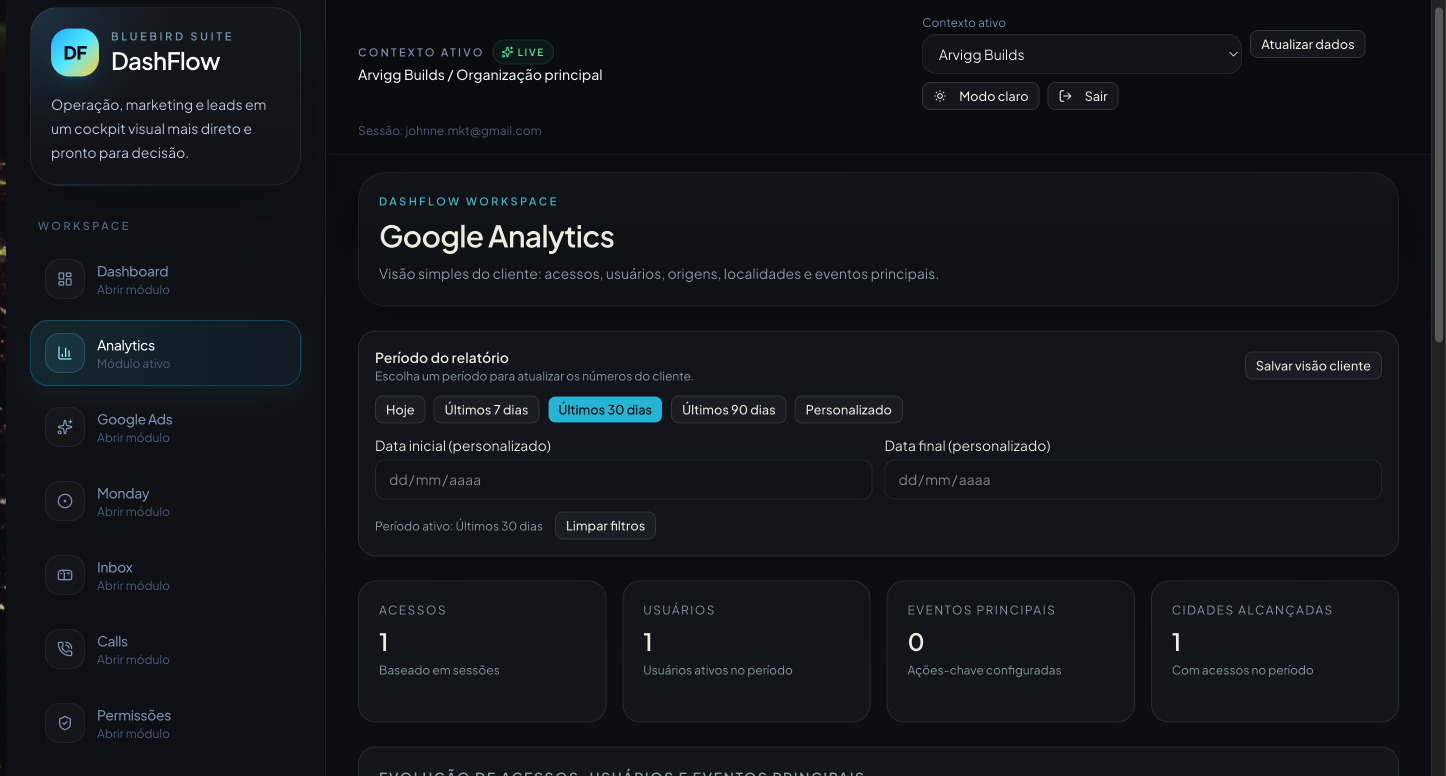The height and width of the screenshot is (776, 1446).
Task: Click the Monday circle icon
Action: pos(65,501)
